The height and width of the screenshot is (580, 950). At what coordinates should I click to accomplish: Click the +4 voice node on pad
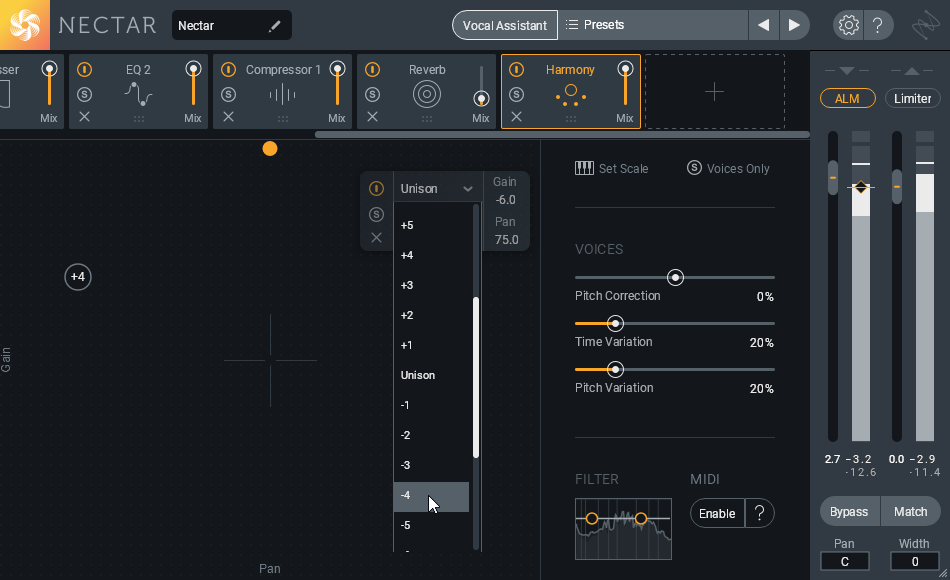(x=78, y=277)
